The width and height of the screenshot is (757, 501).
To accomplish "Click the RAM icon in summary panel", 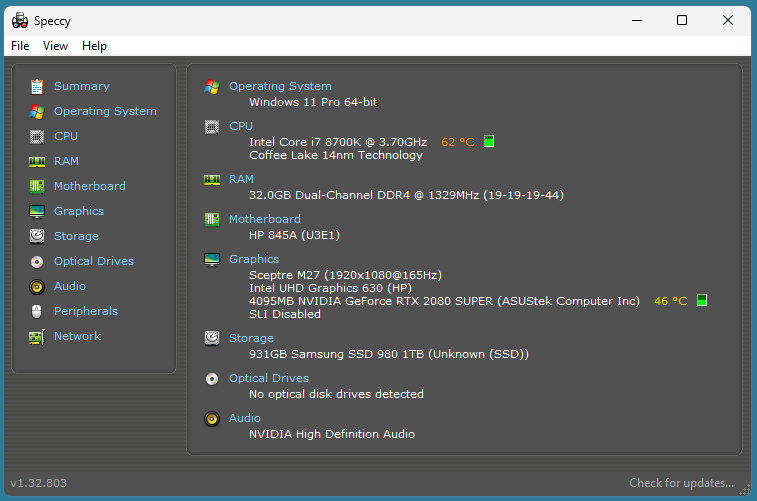I will 212,180.
